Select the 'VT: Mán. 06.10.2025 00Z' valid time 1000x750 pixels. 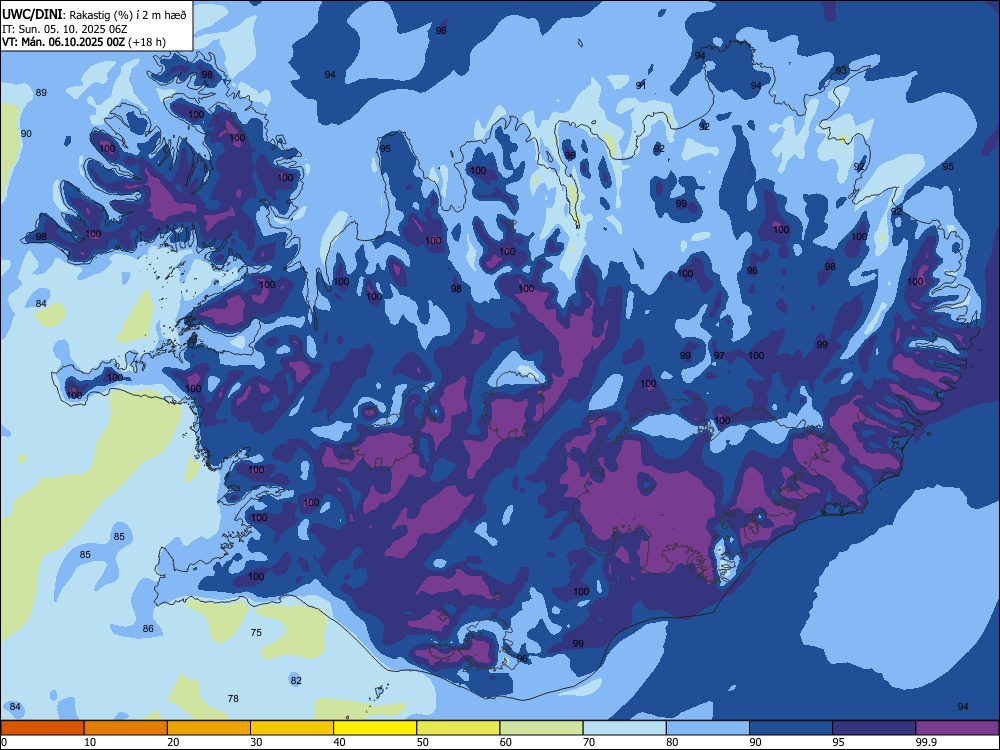[x=63, y=42]
